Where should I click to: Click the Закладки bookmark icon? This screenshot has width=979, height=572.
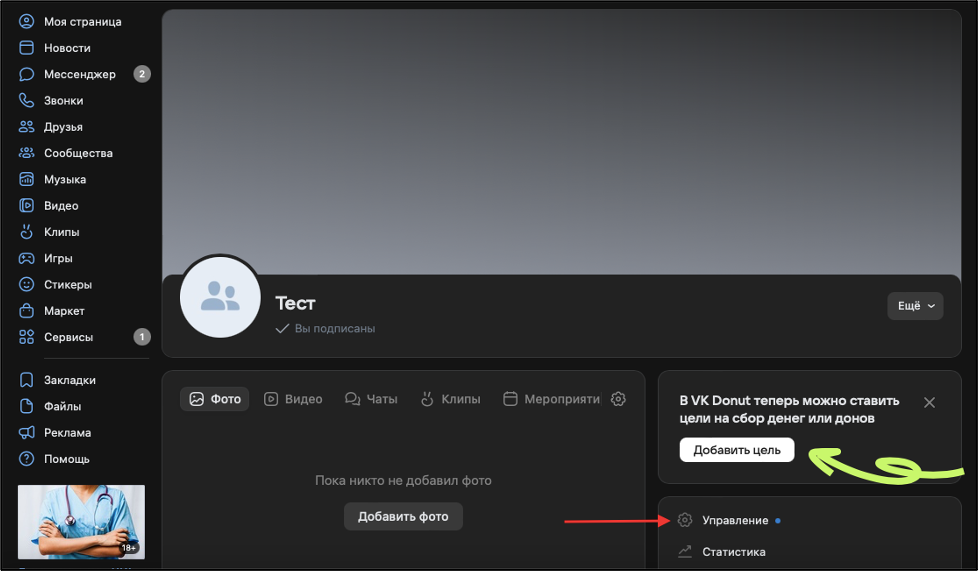point(26,380)
